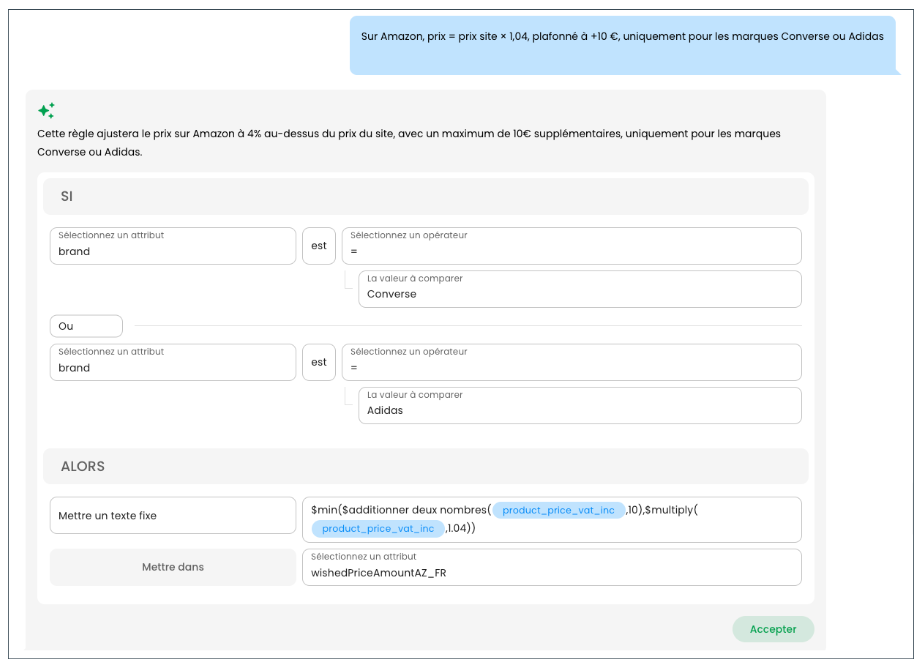This screenshot has width=919, height=664.
Task: Open the wishedPriceAmountAZ_FR attribute selector
Action: pyautogui.click(x=551, y=567)
